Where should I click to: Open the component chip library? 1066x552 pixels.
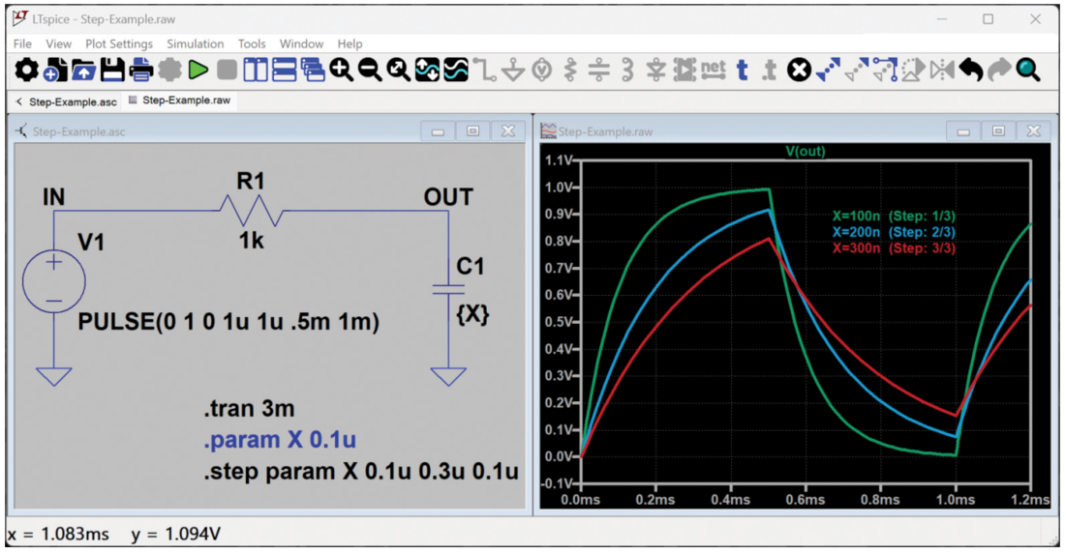coord(685,69)
